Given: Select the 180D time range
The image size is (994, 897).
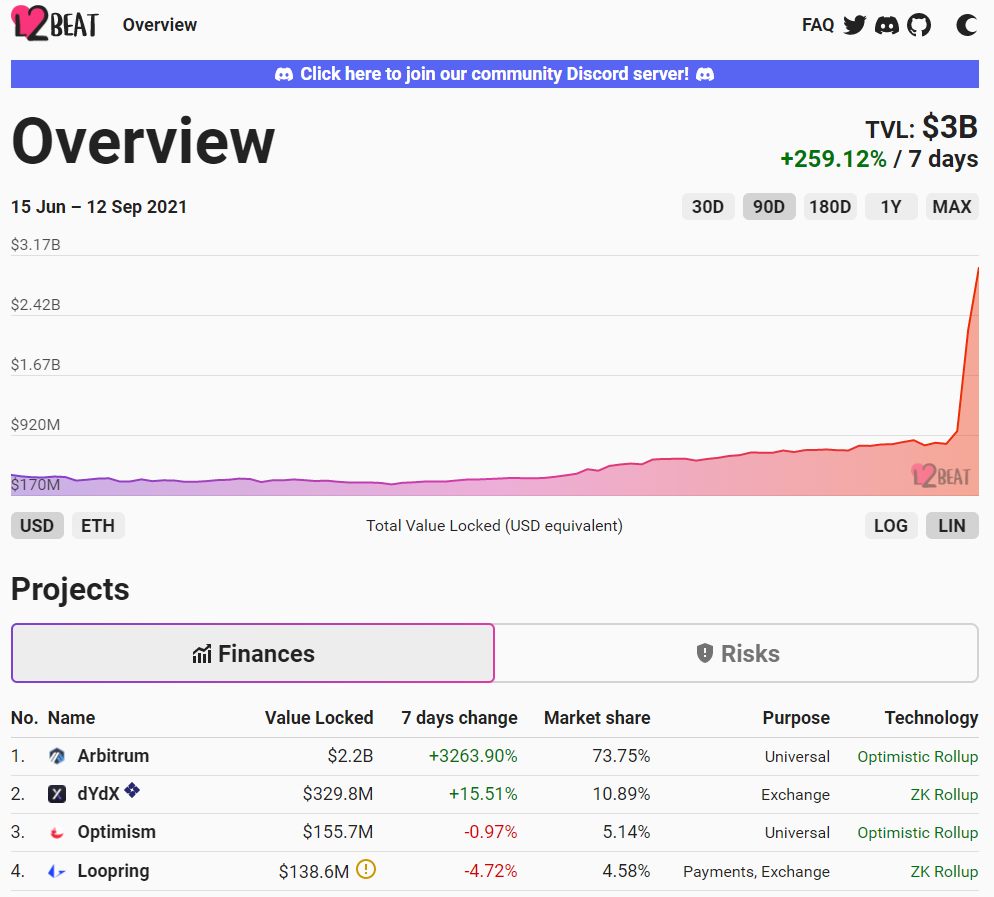Looking at the screenshot, I should coord(830,207).
